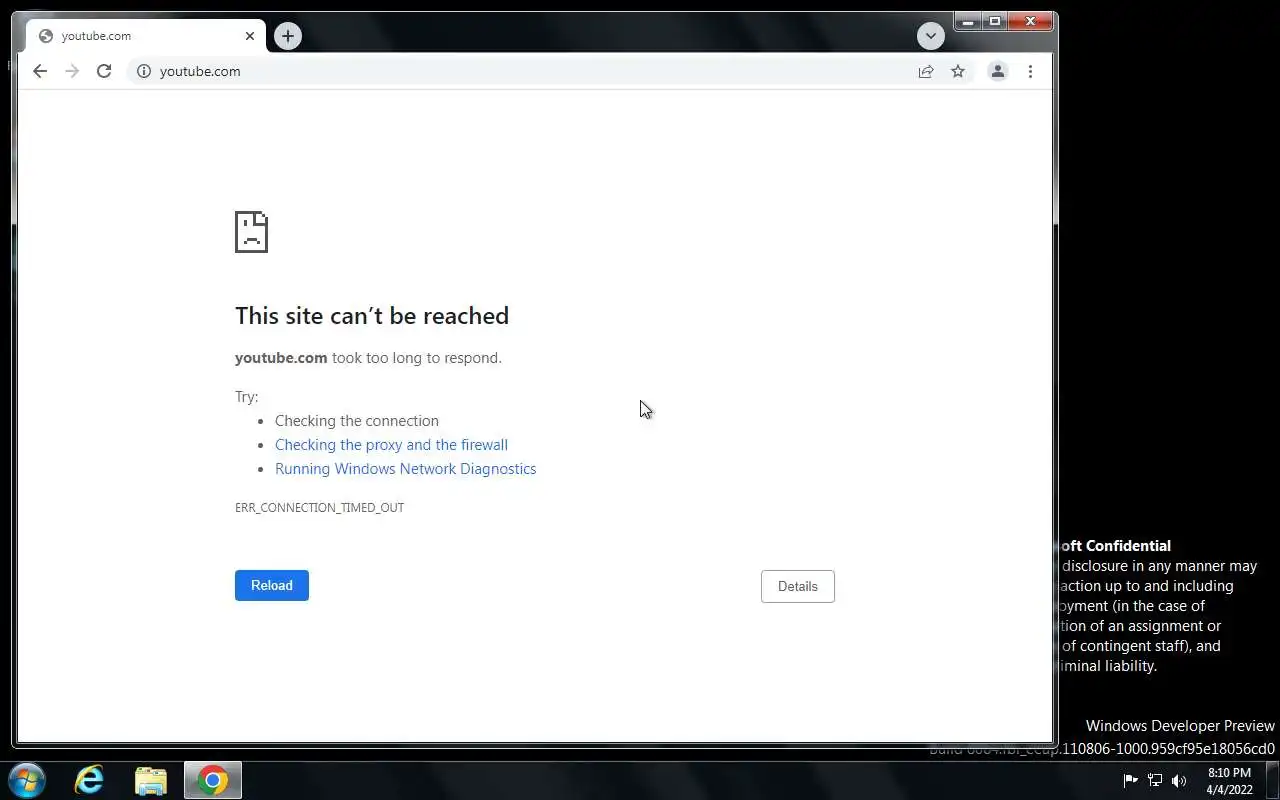The width and height of the screenshot is (1280, 800).
Task: Maximize the Chrome window
Action: [994, 21]
